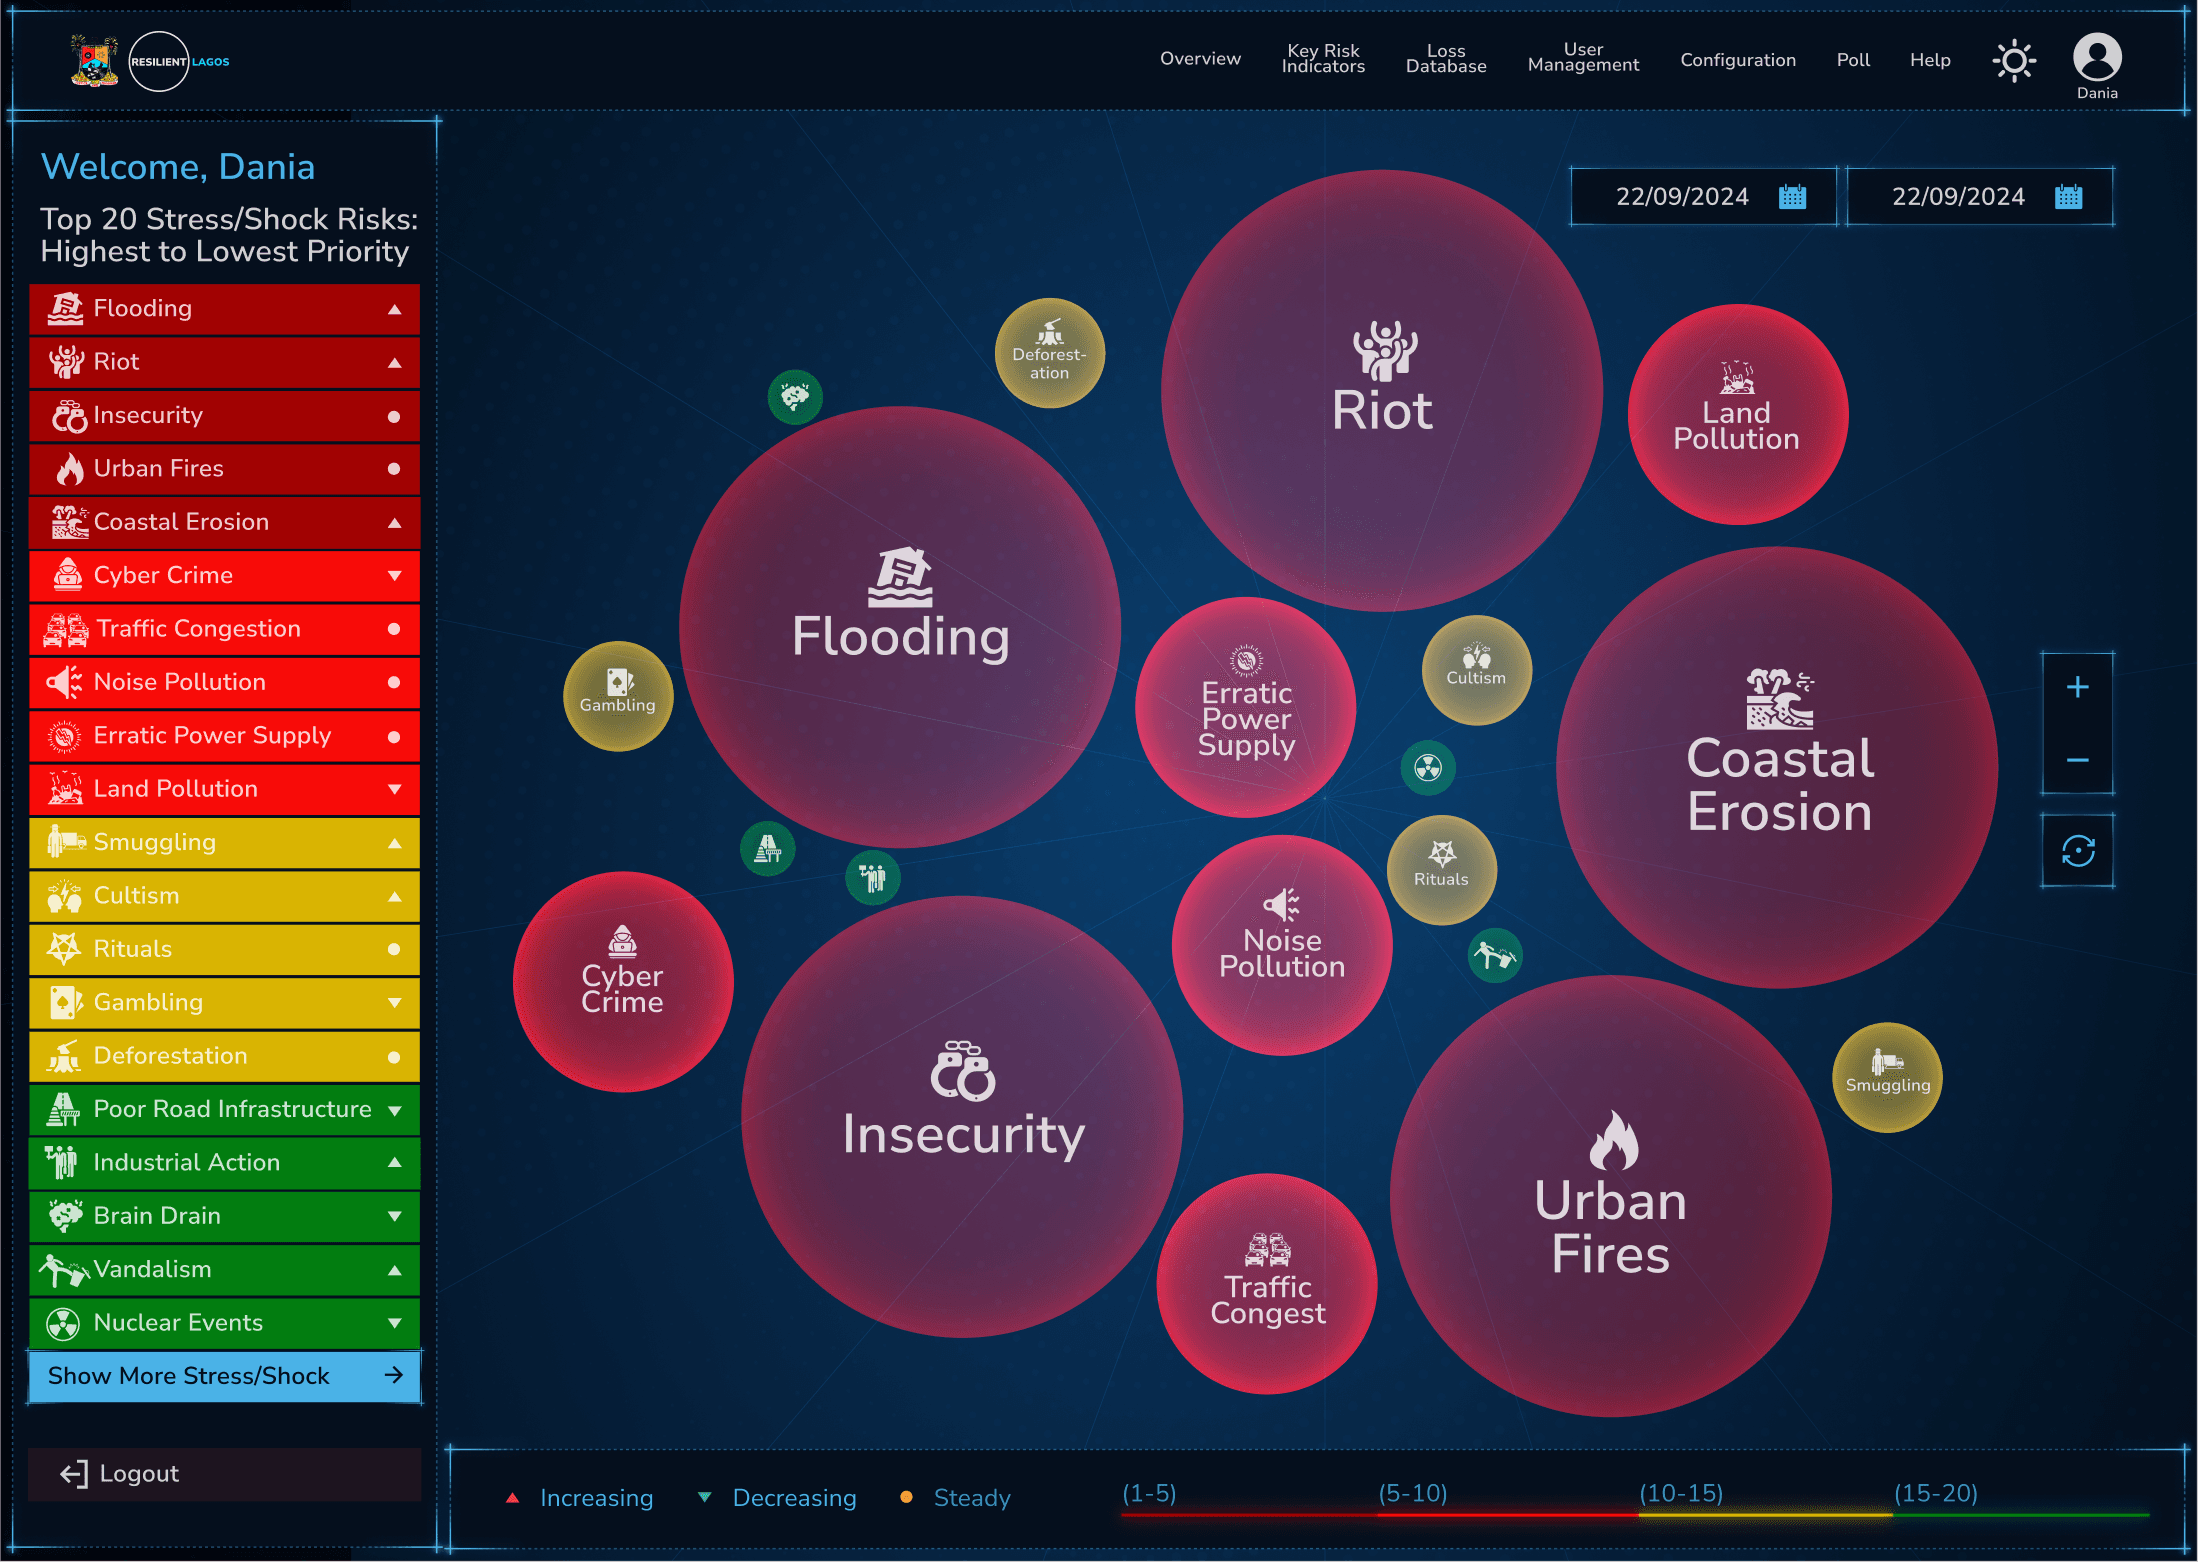Select Insecurity in the risk list
2198x1562 pixels.
(x=224, y=416)
